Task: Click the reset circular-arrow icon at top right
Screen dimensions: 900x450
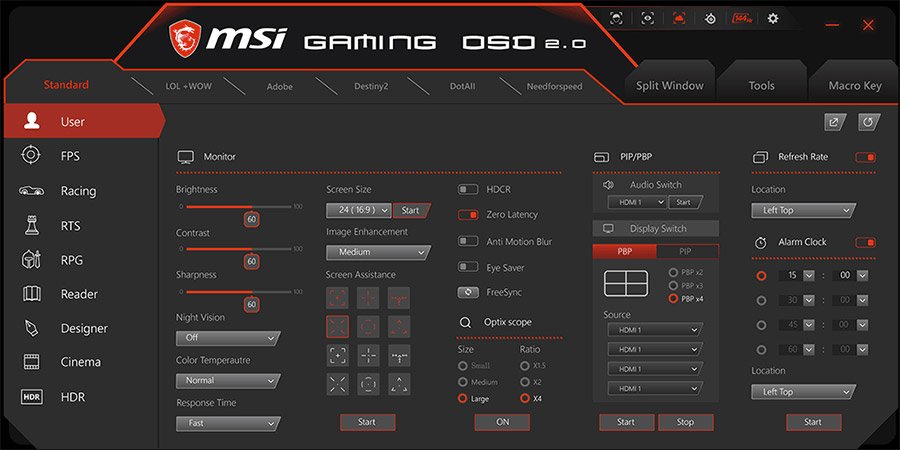Action: (869, 122)
